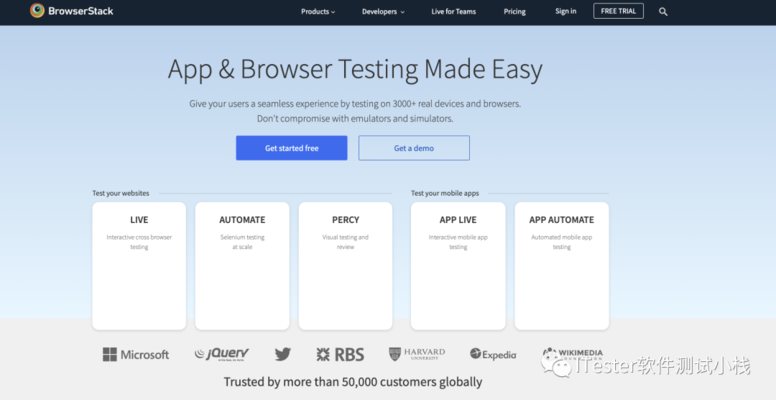Open the search magnifier icon

tap(663, 12)
